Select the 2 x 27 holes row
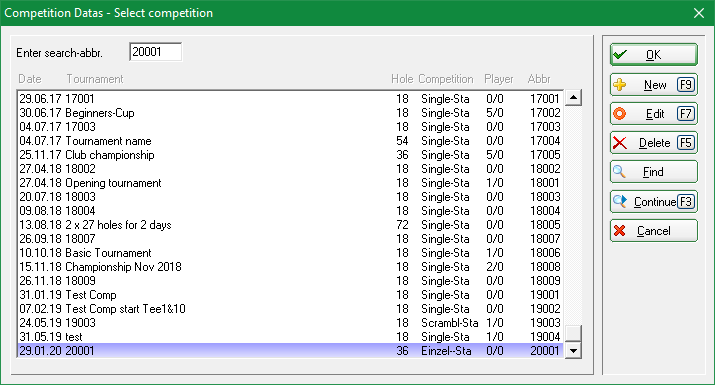The height and width of the screenshot is (385, 715). 290,225
